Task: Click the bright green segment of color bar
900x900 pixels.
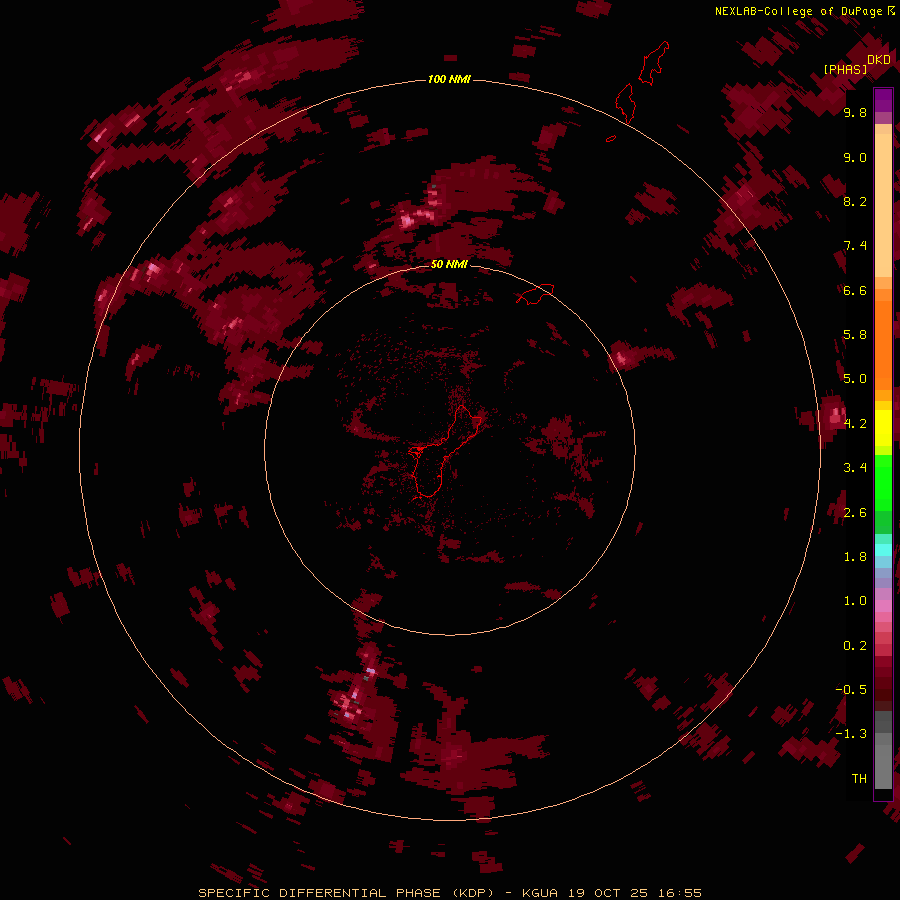Action: click(883, 483)
